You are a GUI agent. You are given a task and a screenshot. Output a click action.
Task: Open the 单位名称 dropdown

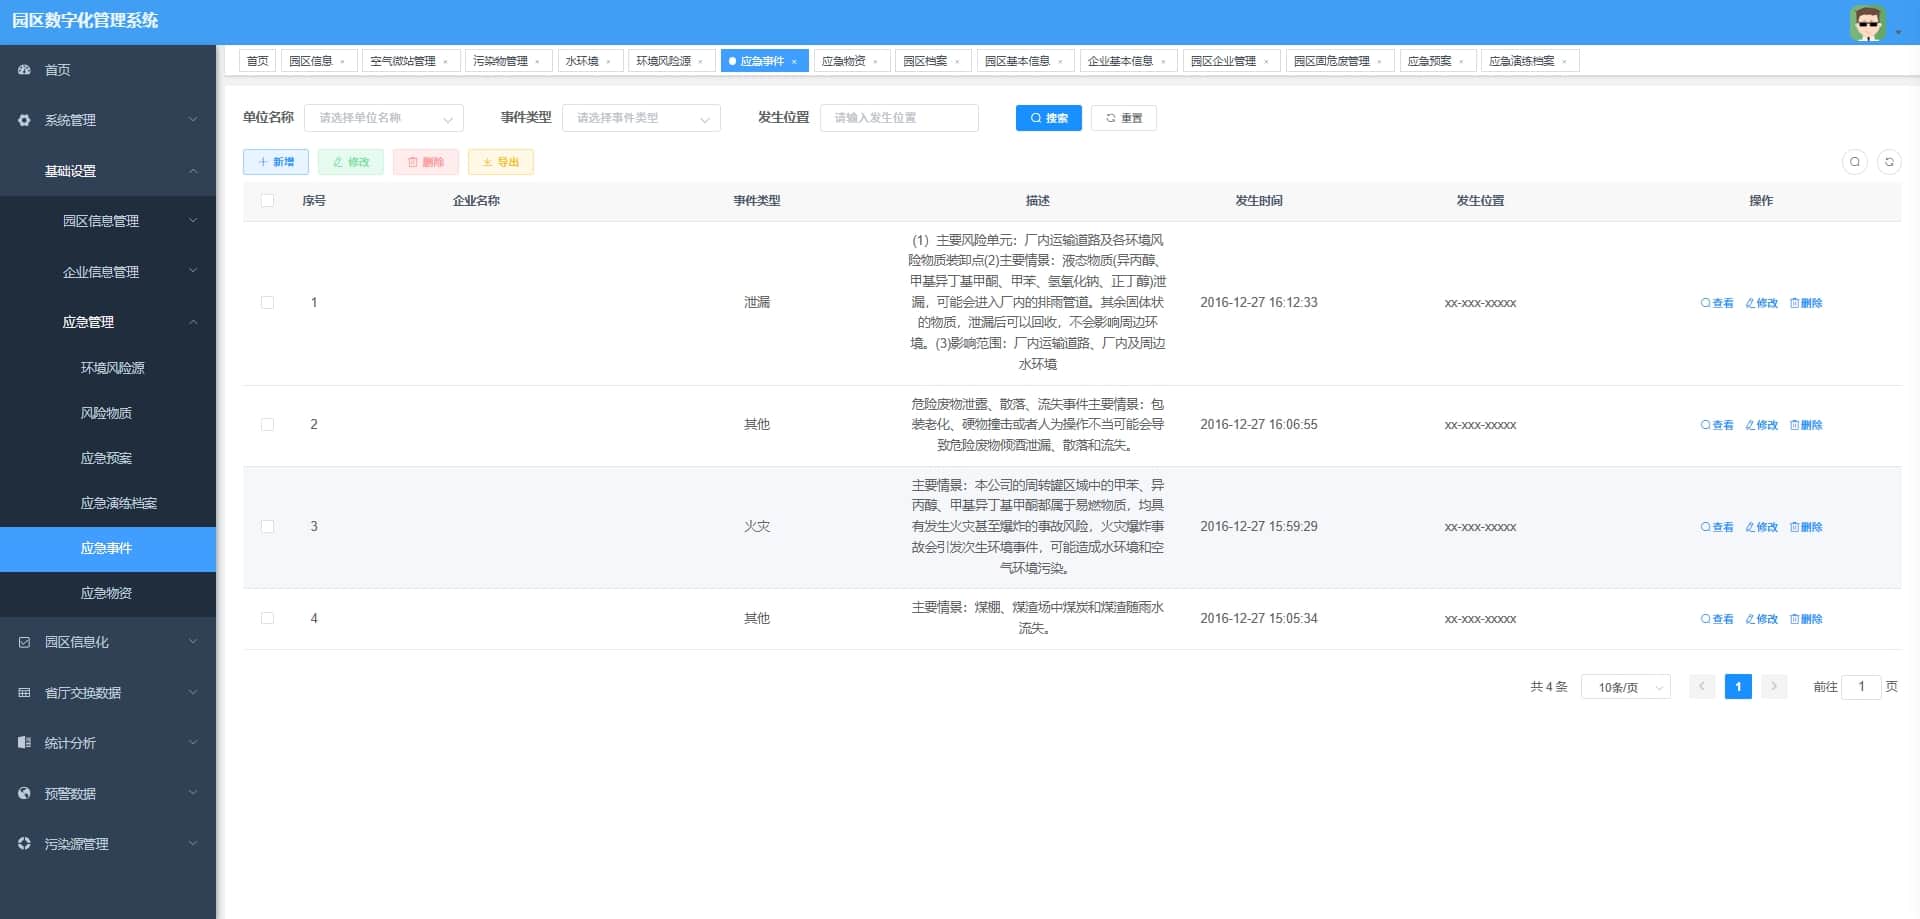point(384,118)
